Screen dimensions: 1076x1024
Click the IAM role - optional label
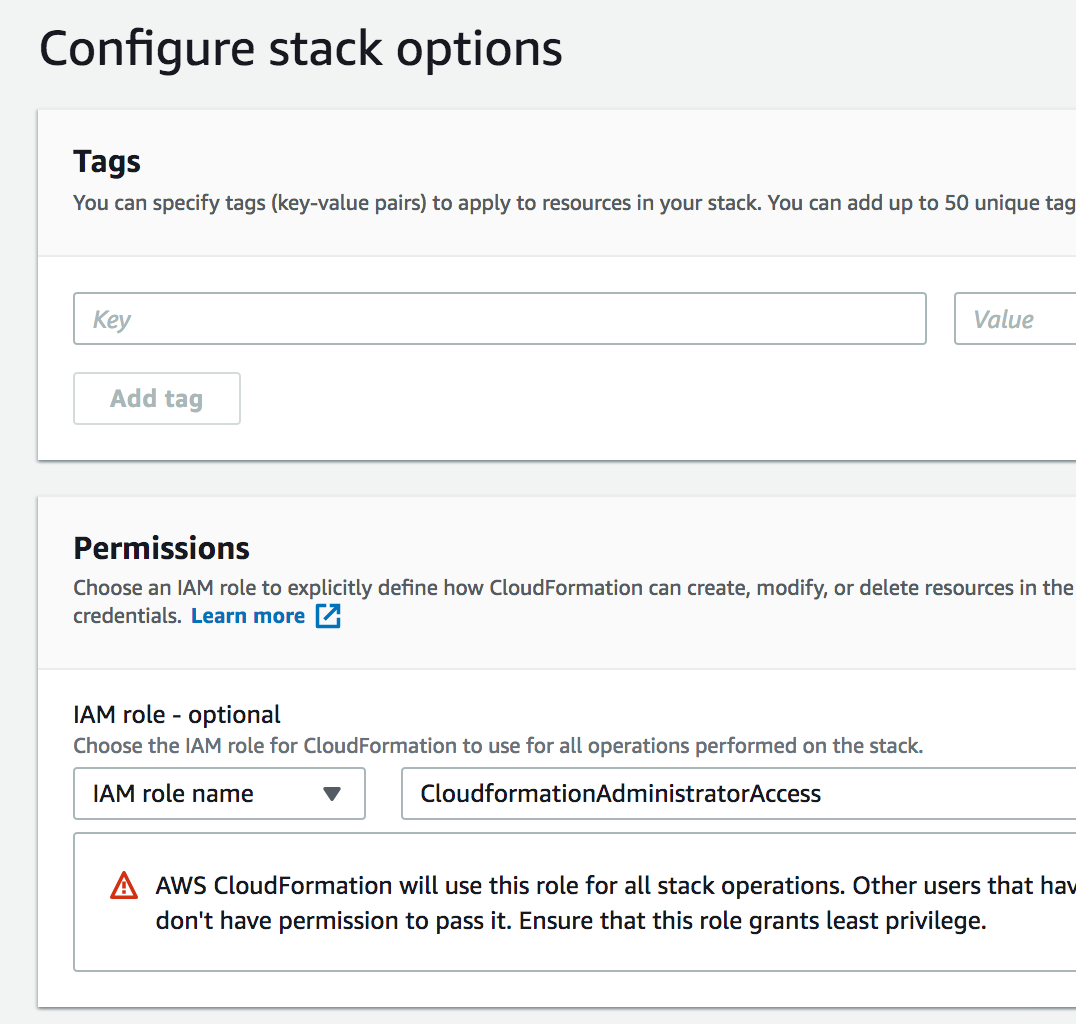coord(177,714)
